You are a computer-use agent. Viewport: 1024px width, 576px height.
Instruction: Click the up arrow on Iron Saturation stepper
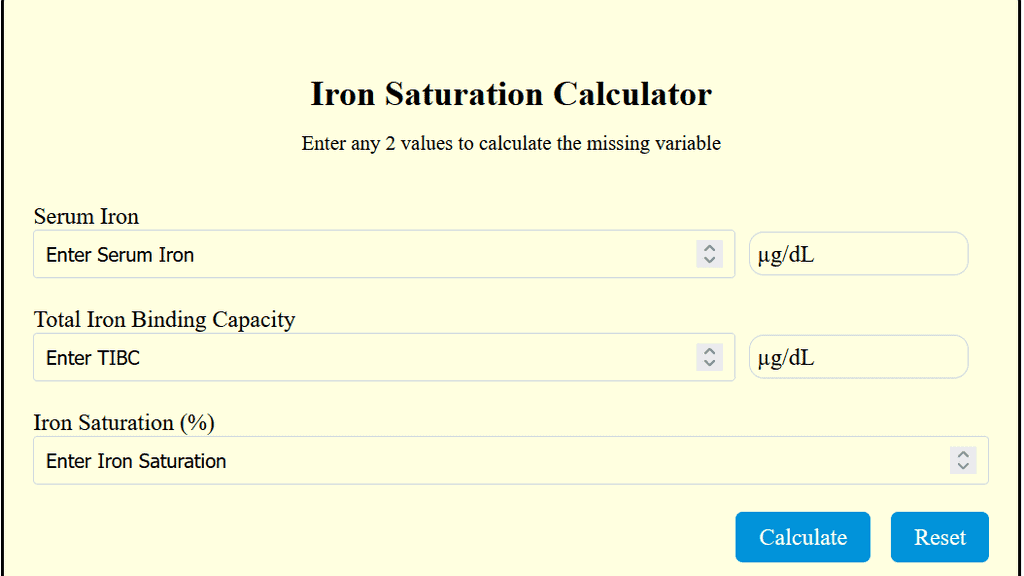(963, 454)
